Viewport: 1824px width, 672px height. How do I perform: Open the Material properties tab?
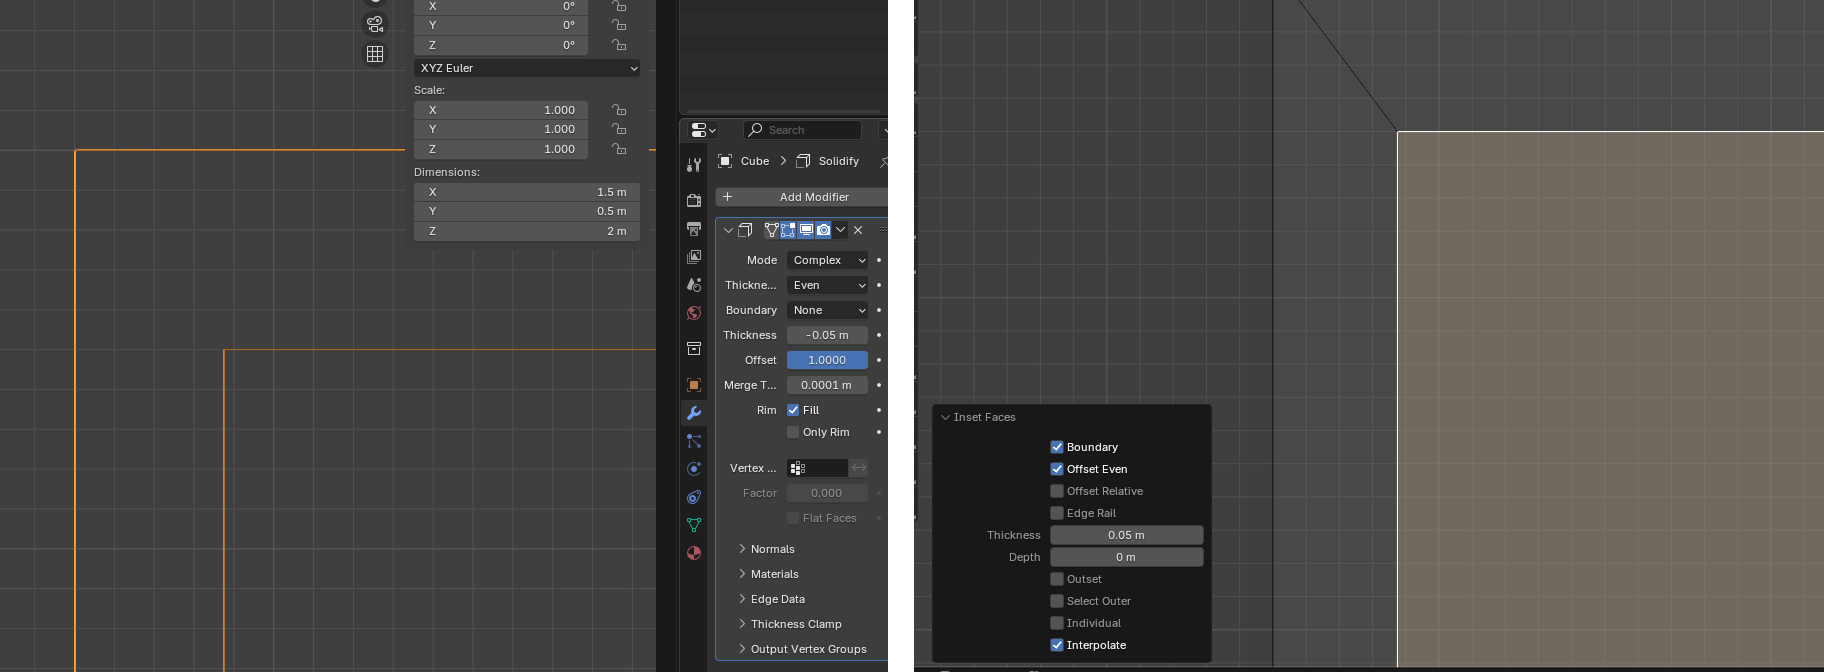tap(694, 553)
